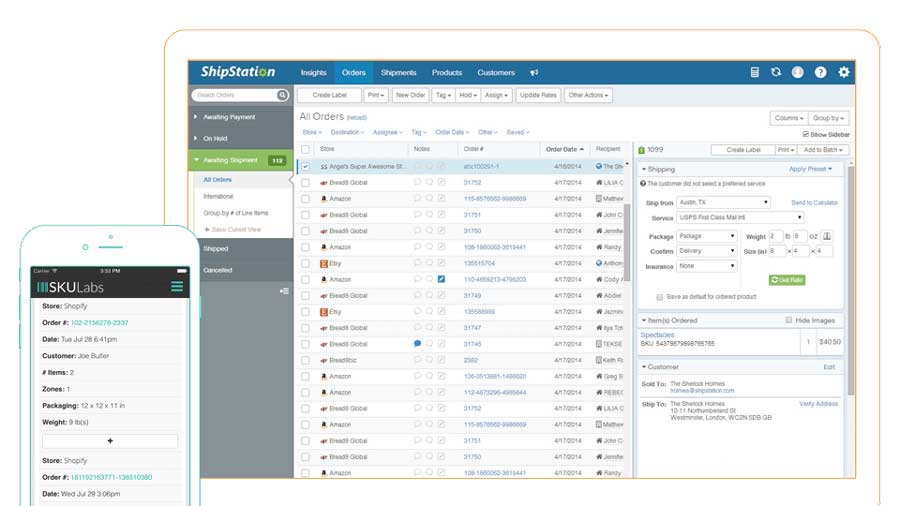Click the Search Orders input field
This screenshot has height=506, width=900.
234,95
